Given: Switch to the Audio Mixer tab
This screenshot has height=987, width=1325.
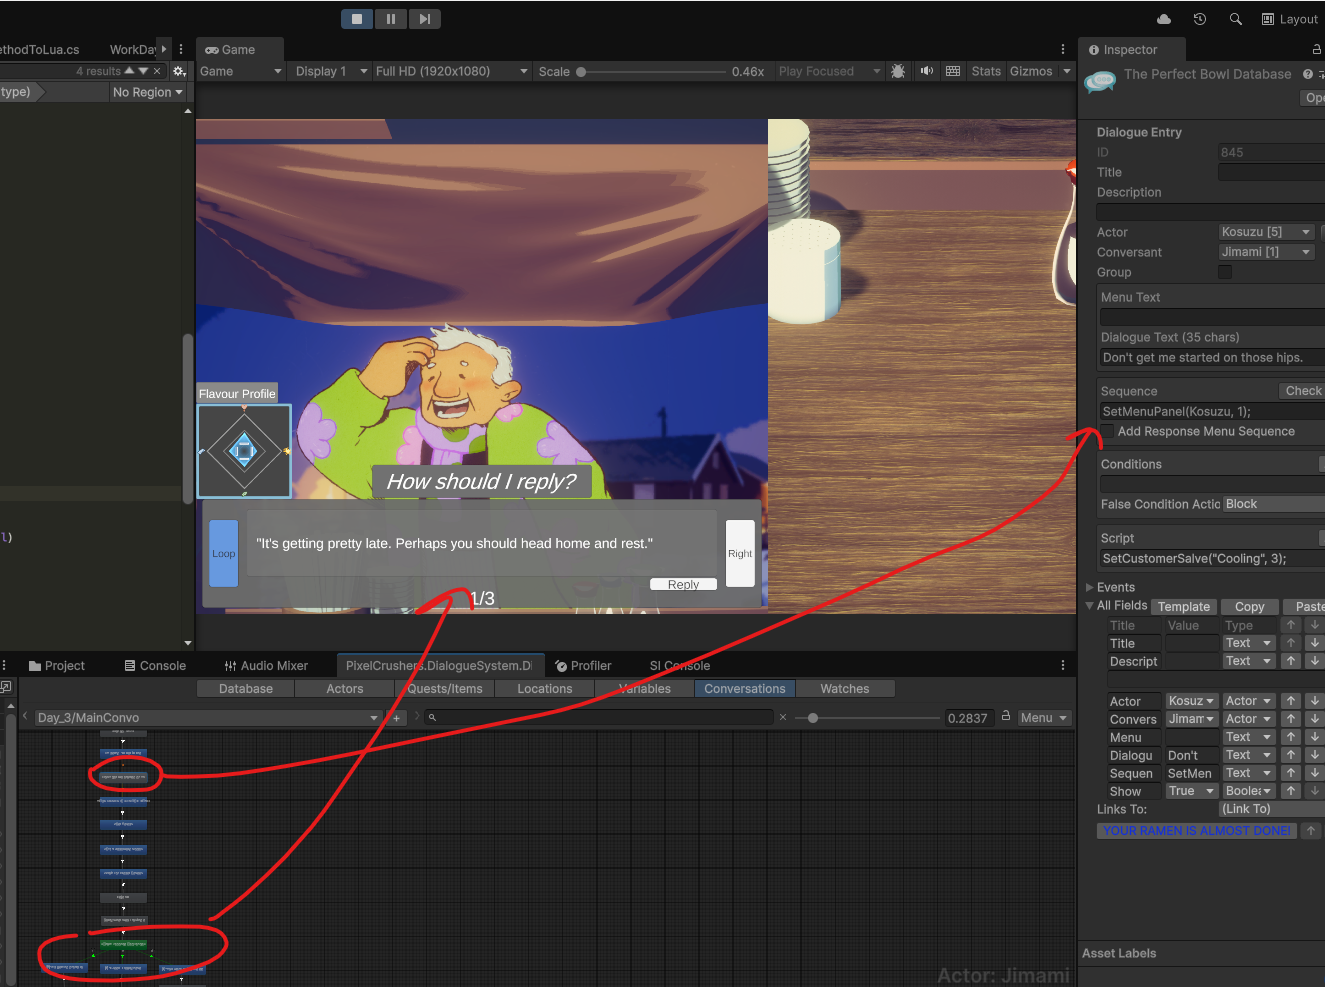Looking at the screenshot, I should tap(266, 666).
